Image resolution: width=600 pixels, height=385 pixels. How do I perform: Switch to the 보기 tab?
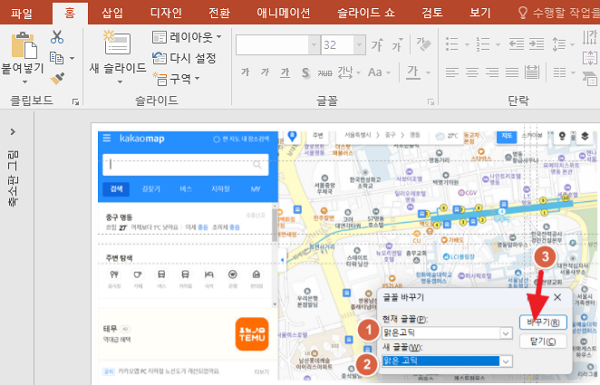(x=480, y=13)
